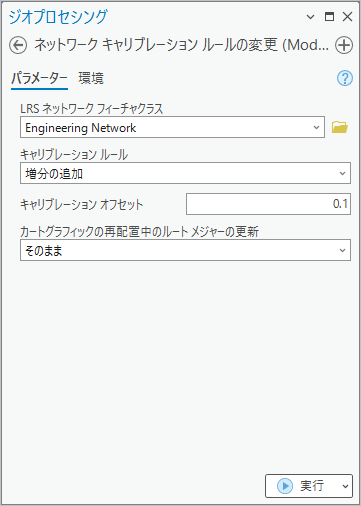Image resolution: width=361 pixels, height=506 pixels.
Task: Expand the 実行 button dropdown arrow
Action: 345,486
